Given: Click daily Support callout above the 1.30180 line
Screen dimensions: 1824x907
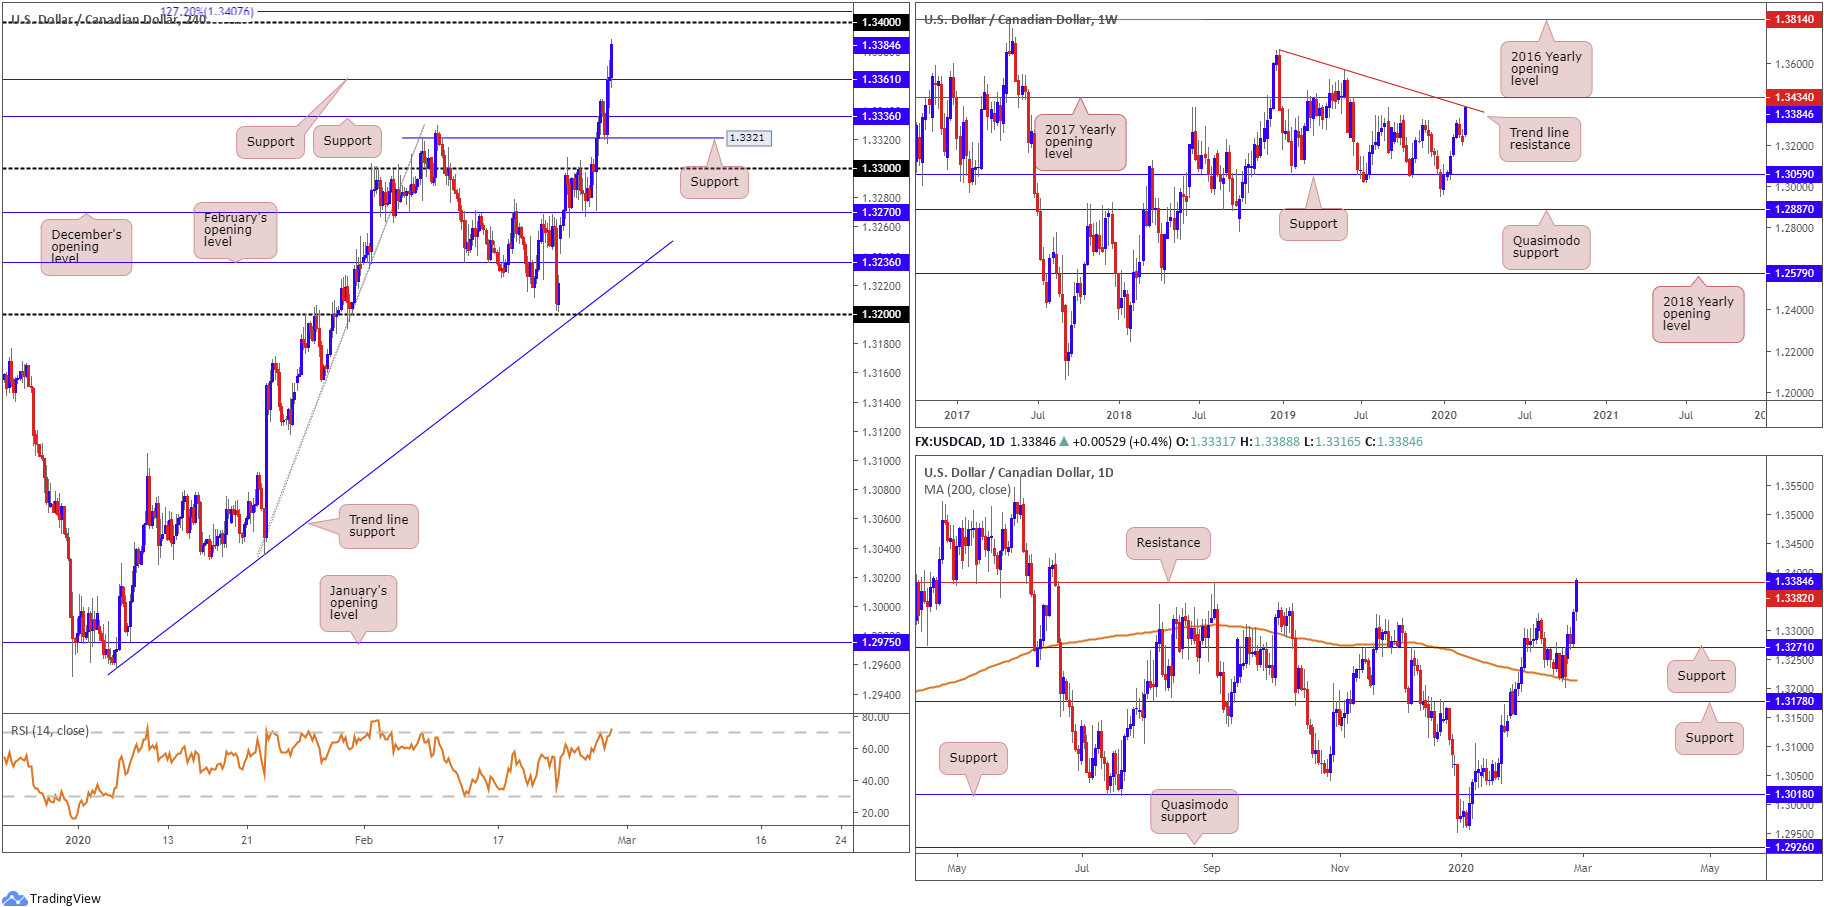Looking at the screenshot, I should point(973,758).
